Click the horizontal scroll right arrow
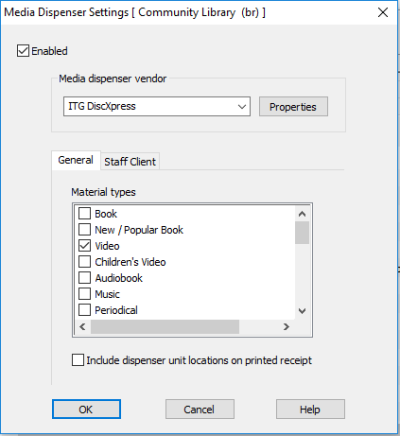The width and height of the screenshot is (400, 436). click(286, 327)
